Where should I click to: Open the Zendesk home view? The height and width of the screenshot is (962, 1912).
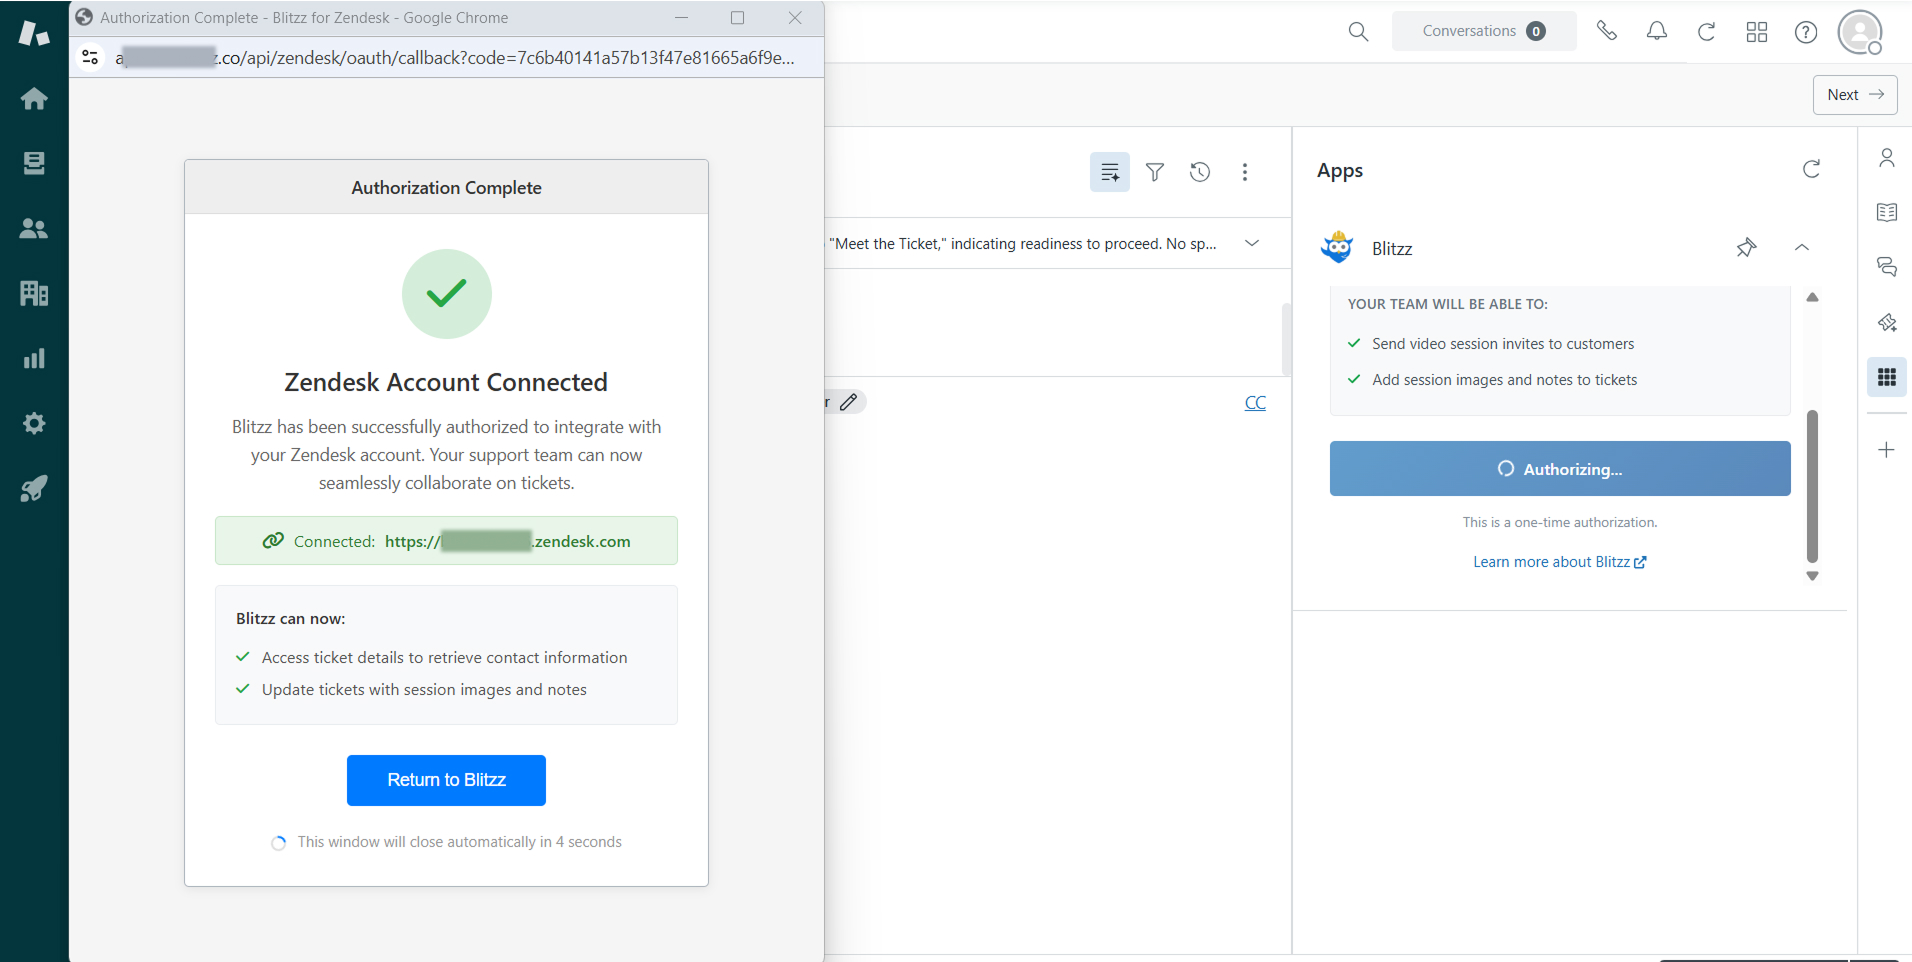coord(34,98)
